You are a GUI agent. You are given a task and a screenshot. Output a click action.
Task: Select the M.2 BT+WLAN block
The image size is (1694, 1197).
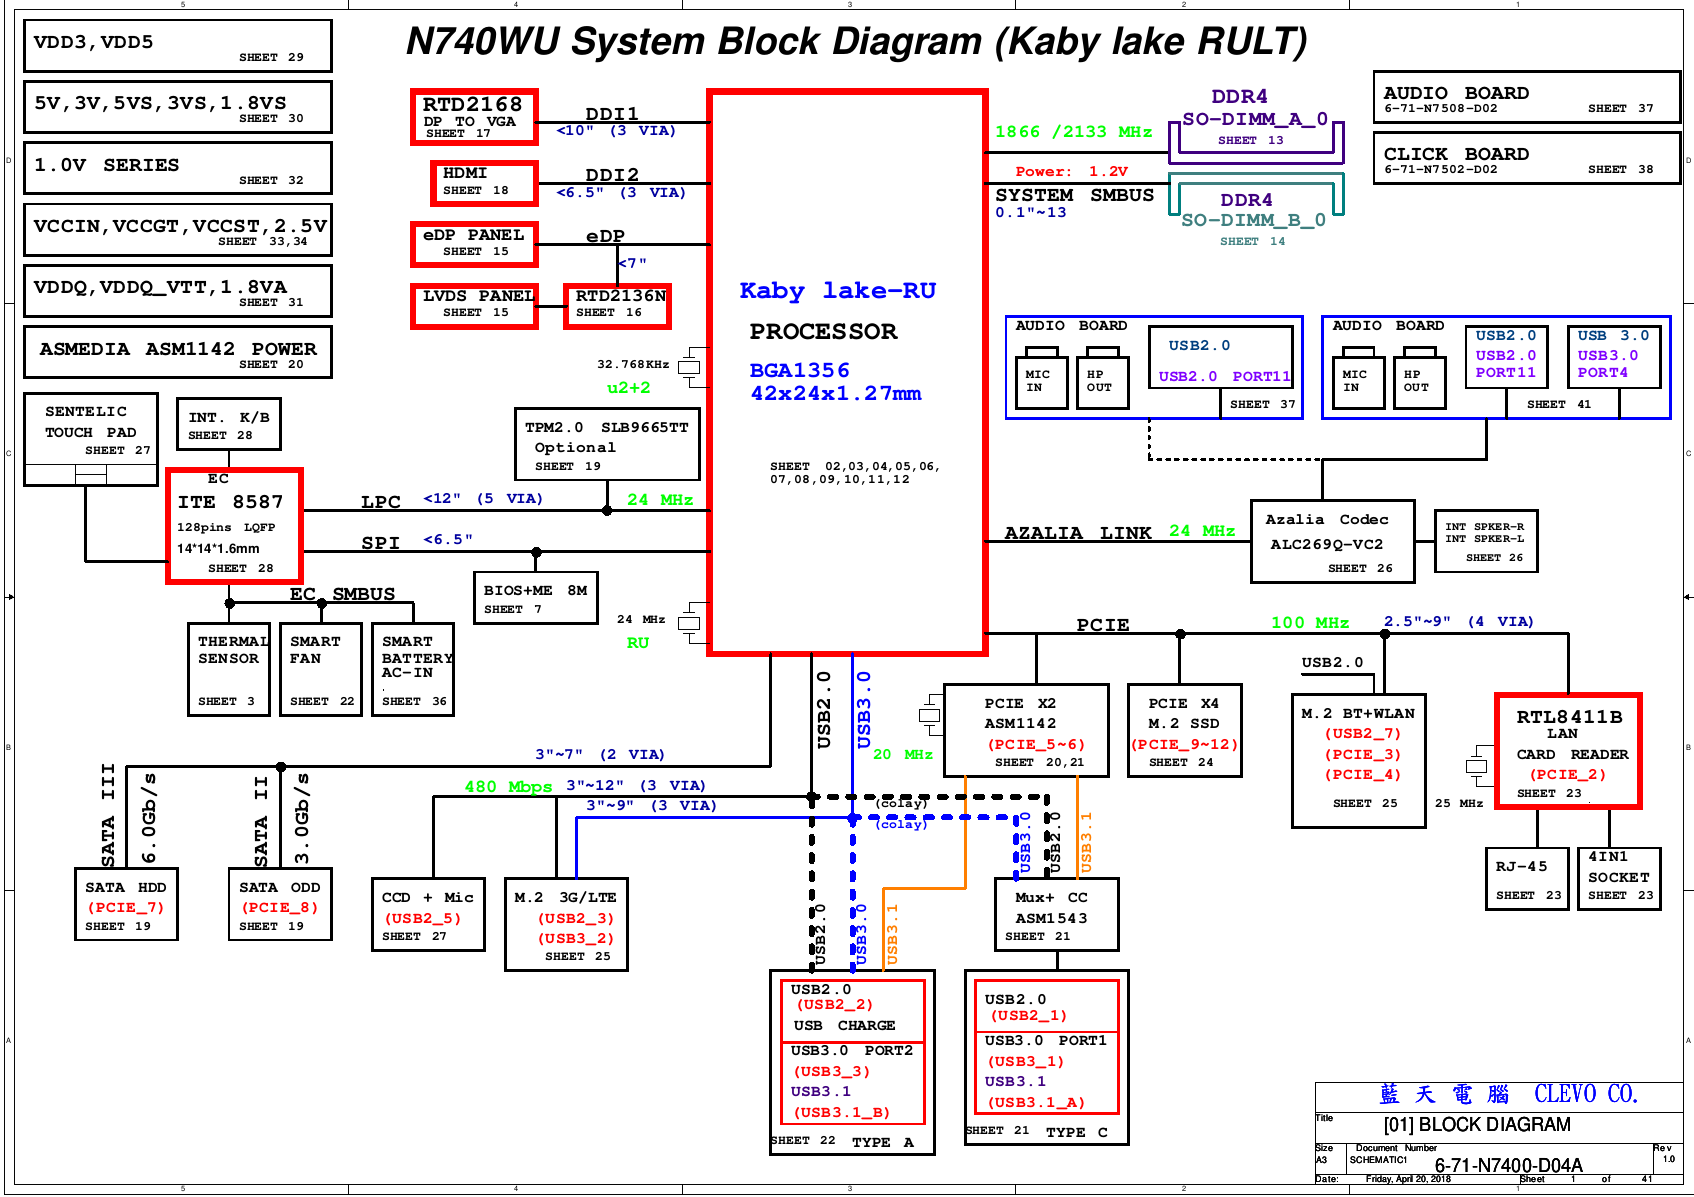1359,761
